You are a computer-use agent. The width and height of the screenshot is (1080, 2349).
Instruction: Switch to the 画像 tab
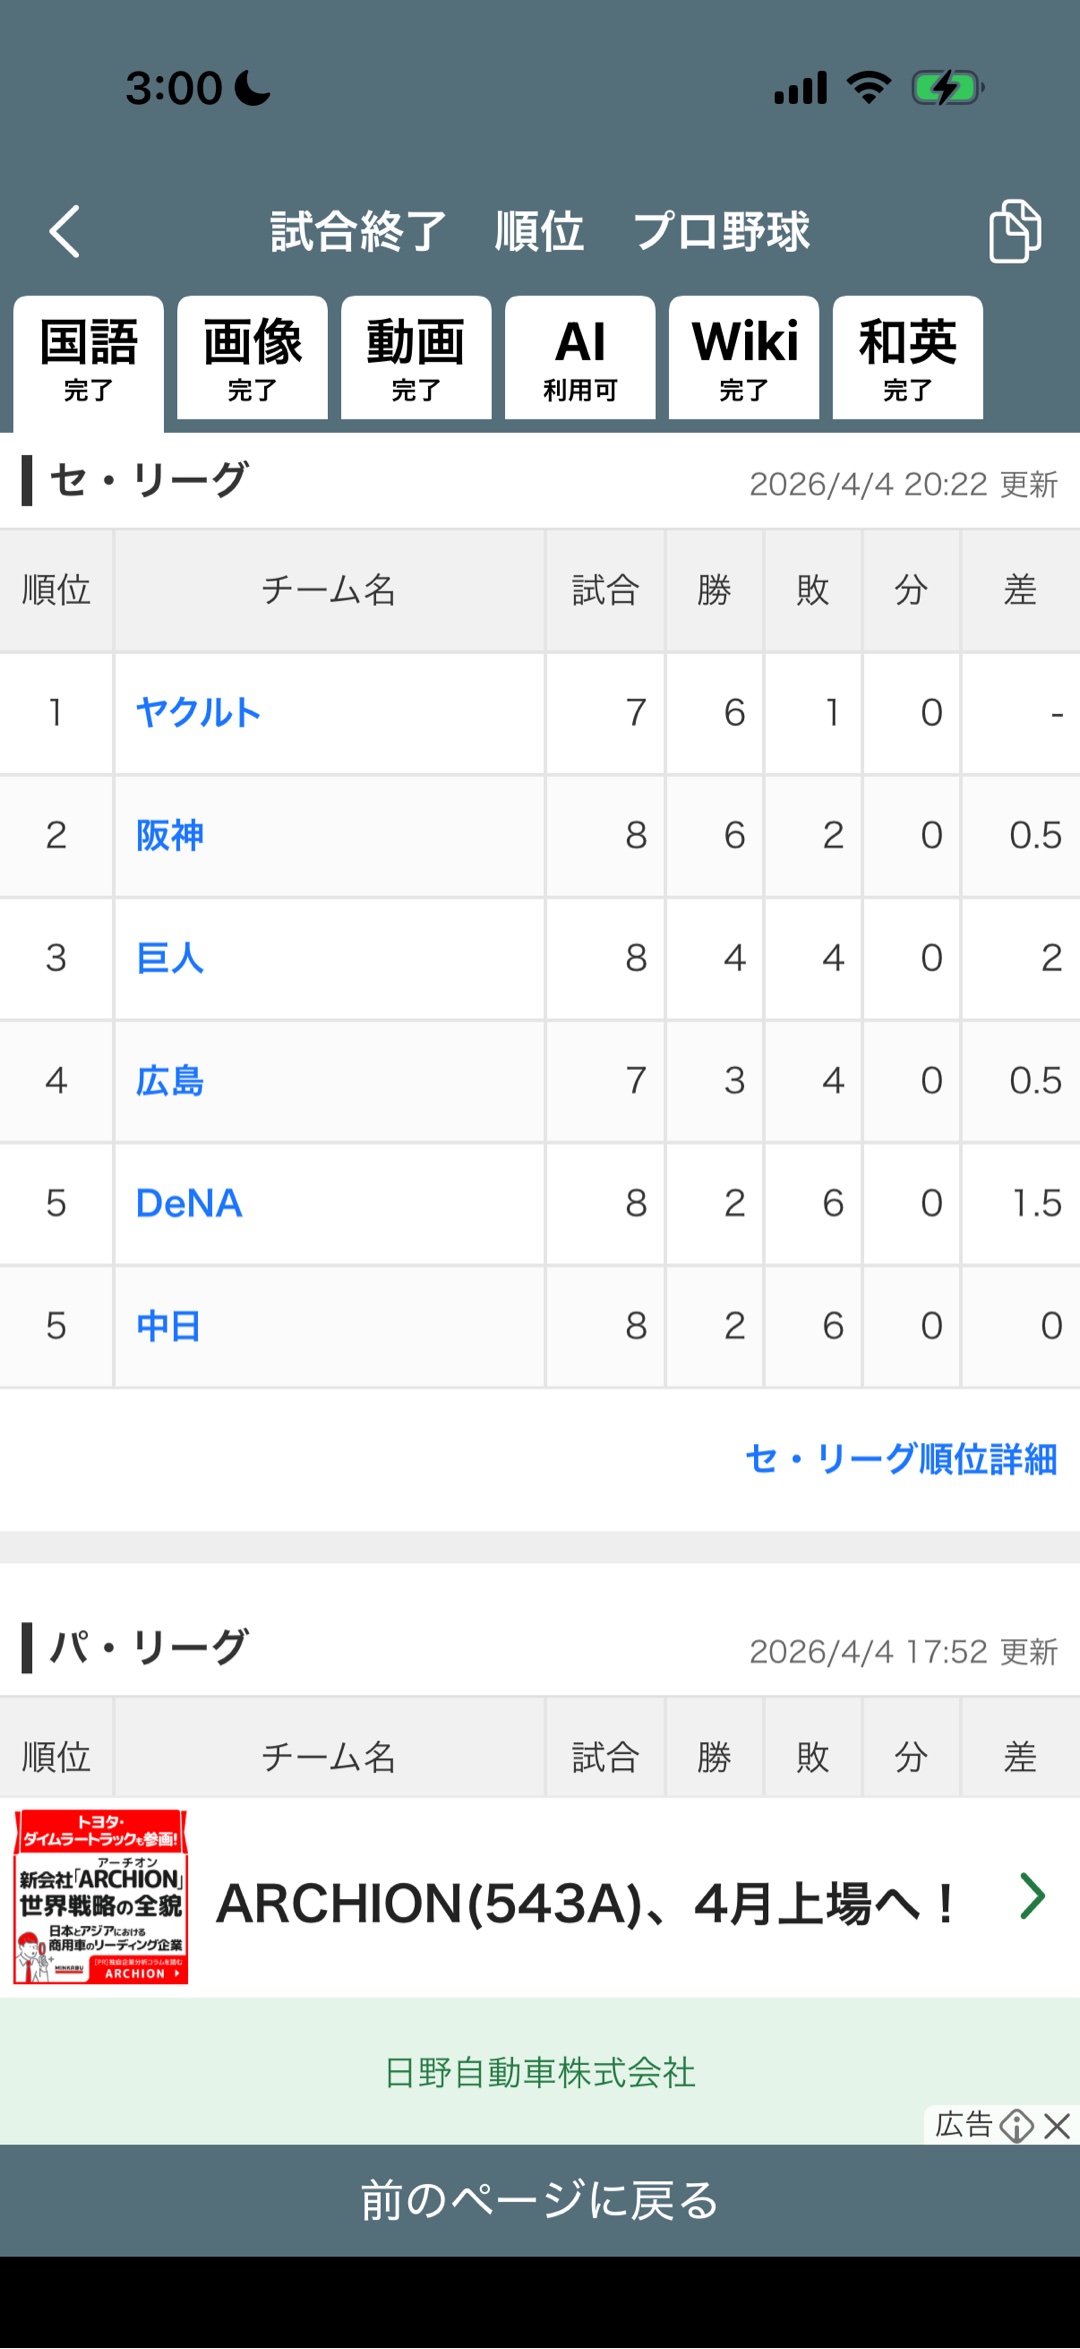[x=252, y=358]
